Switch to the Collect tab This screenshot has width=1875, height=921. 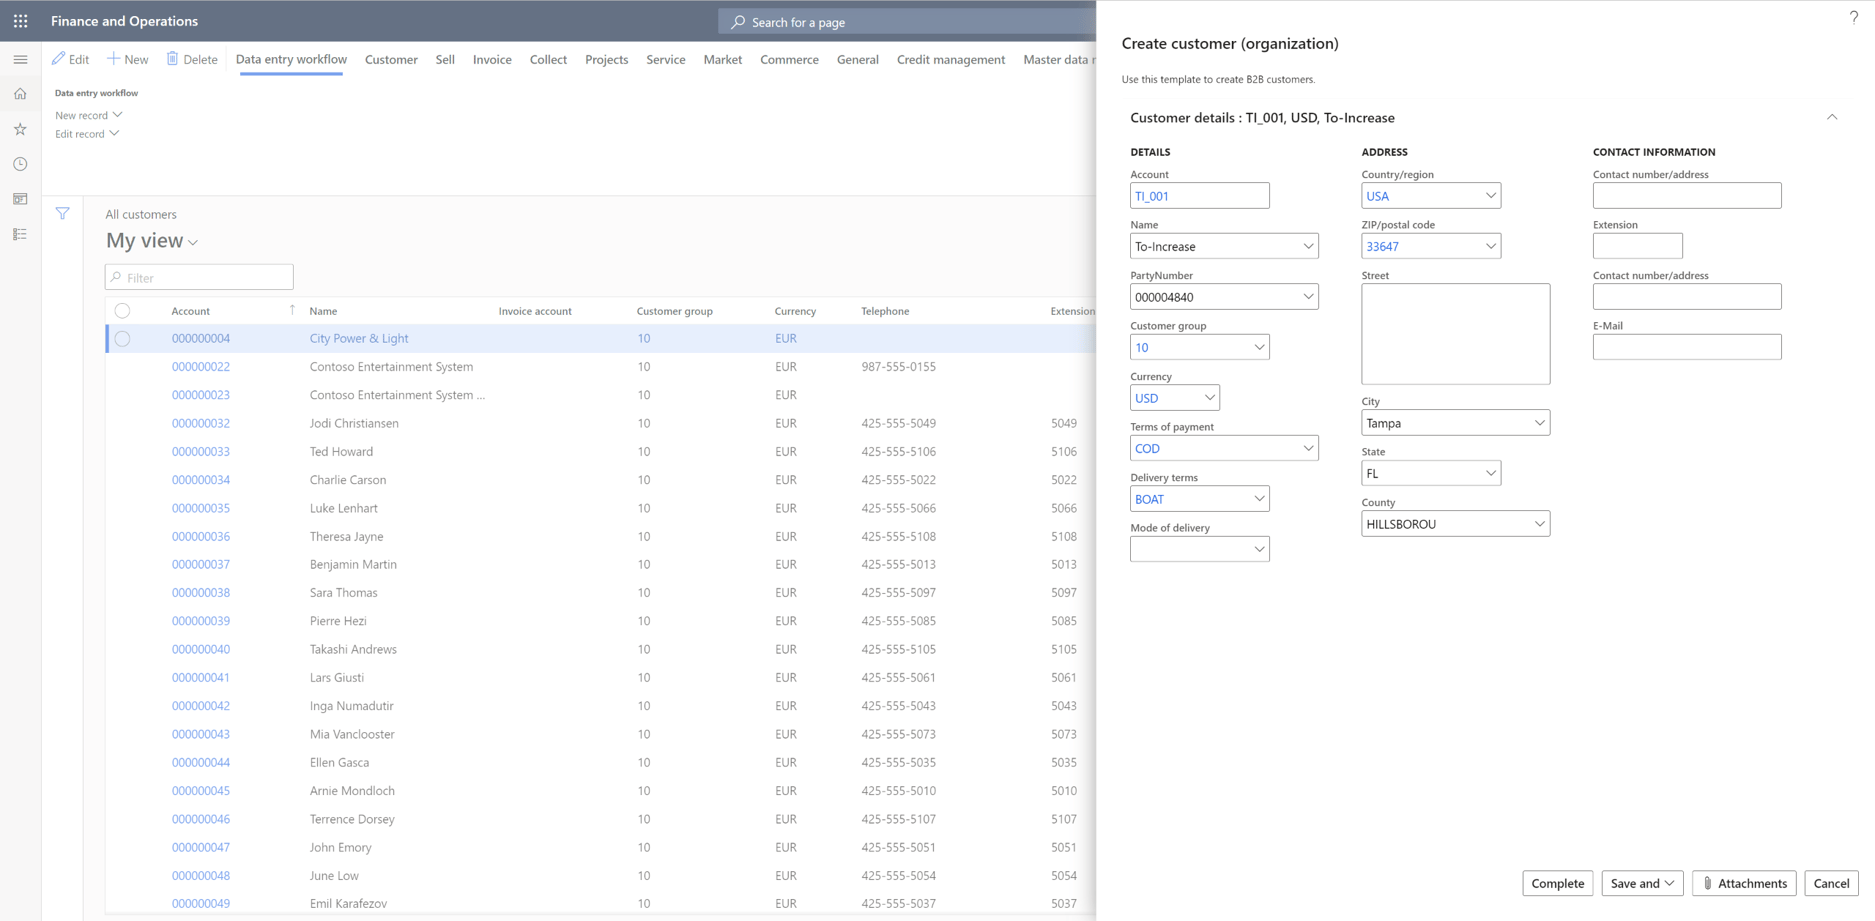548,59
